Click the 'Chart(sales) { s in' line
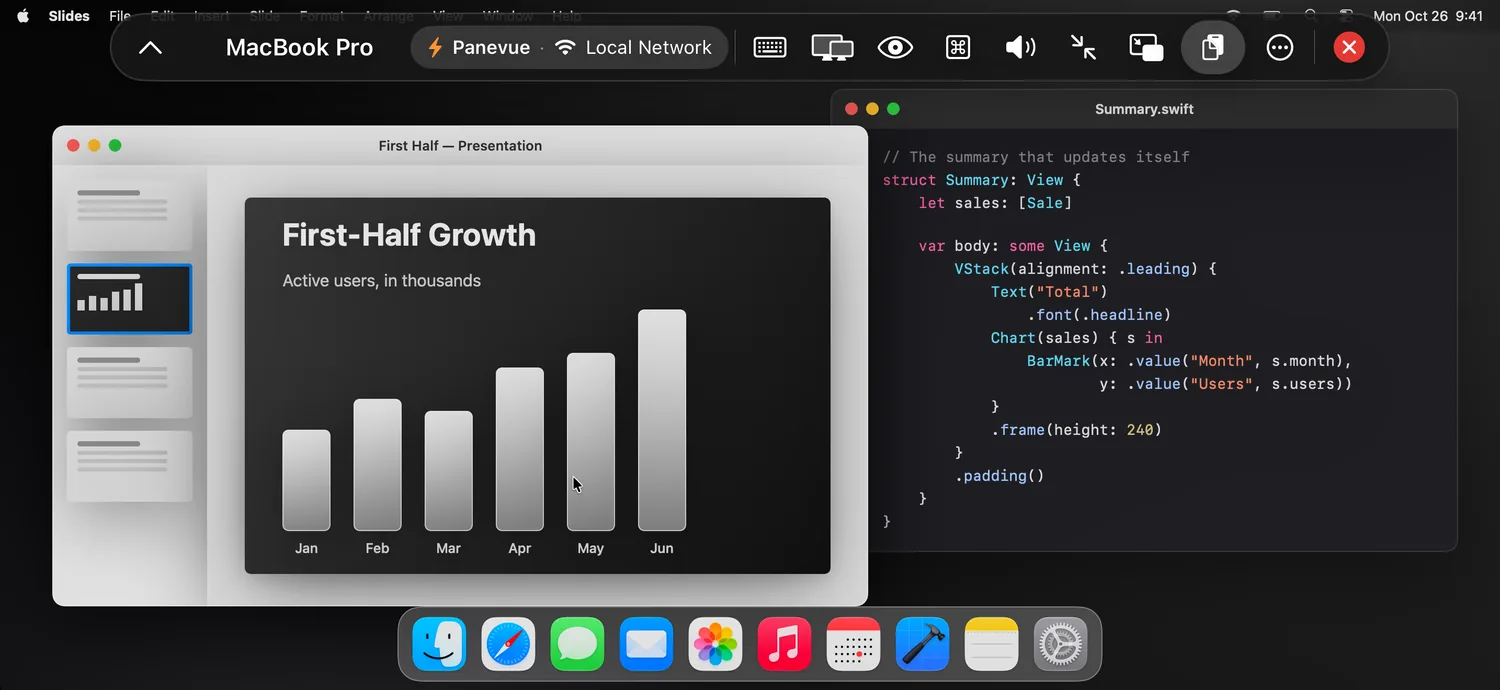Screen dimensions: 1500x690 [x=1077, y=338]
